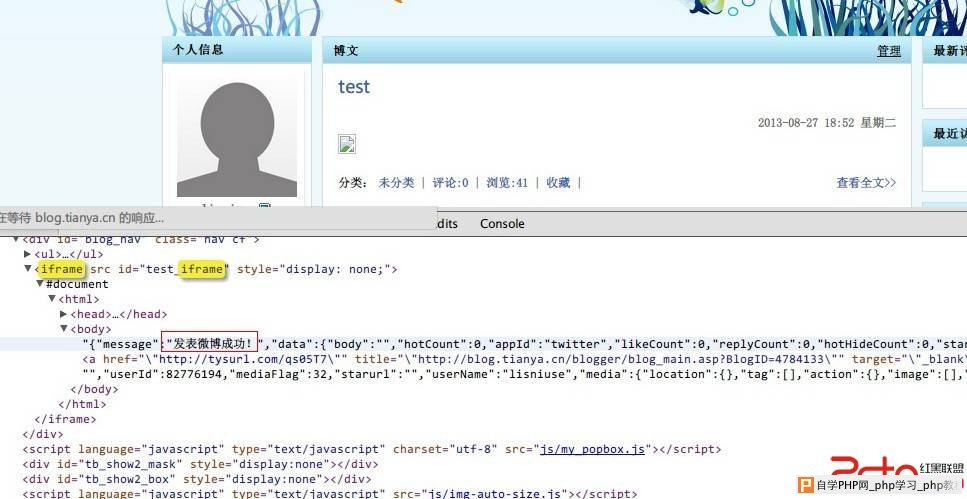Click the 发表微博成功! message text
The width and height of the screenshot is (967, 499).
pos(210,344)
